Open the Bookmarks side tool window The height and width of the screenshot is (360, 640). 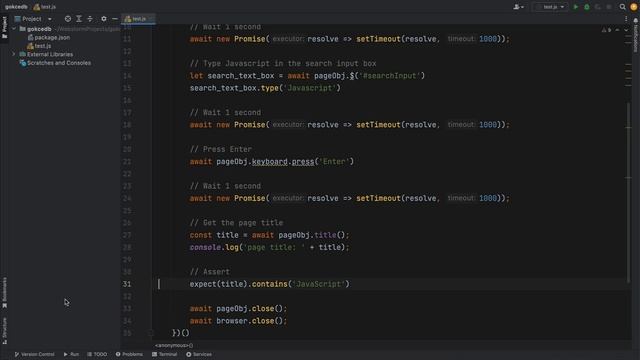(4, 293)
